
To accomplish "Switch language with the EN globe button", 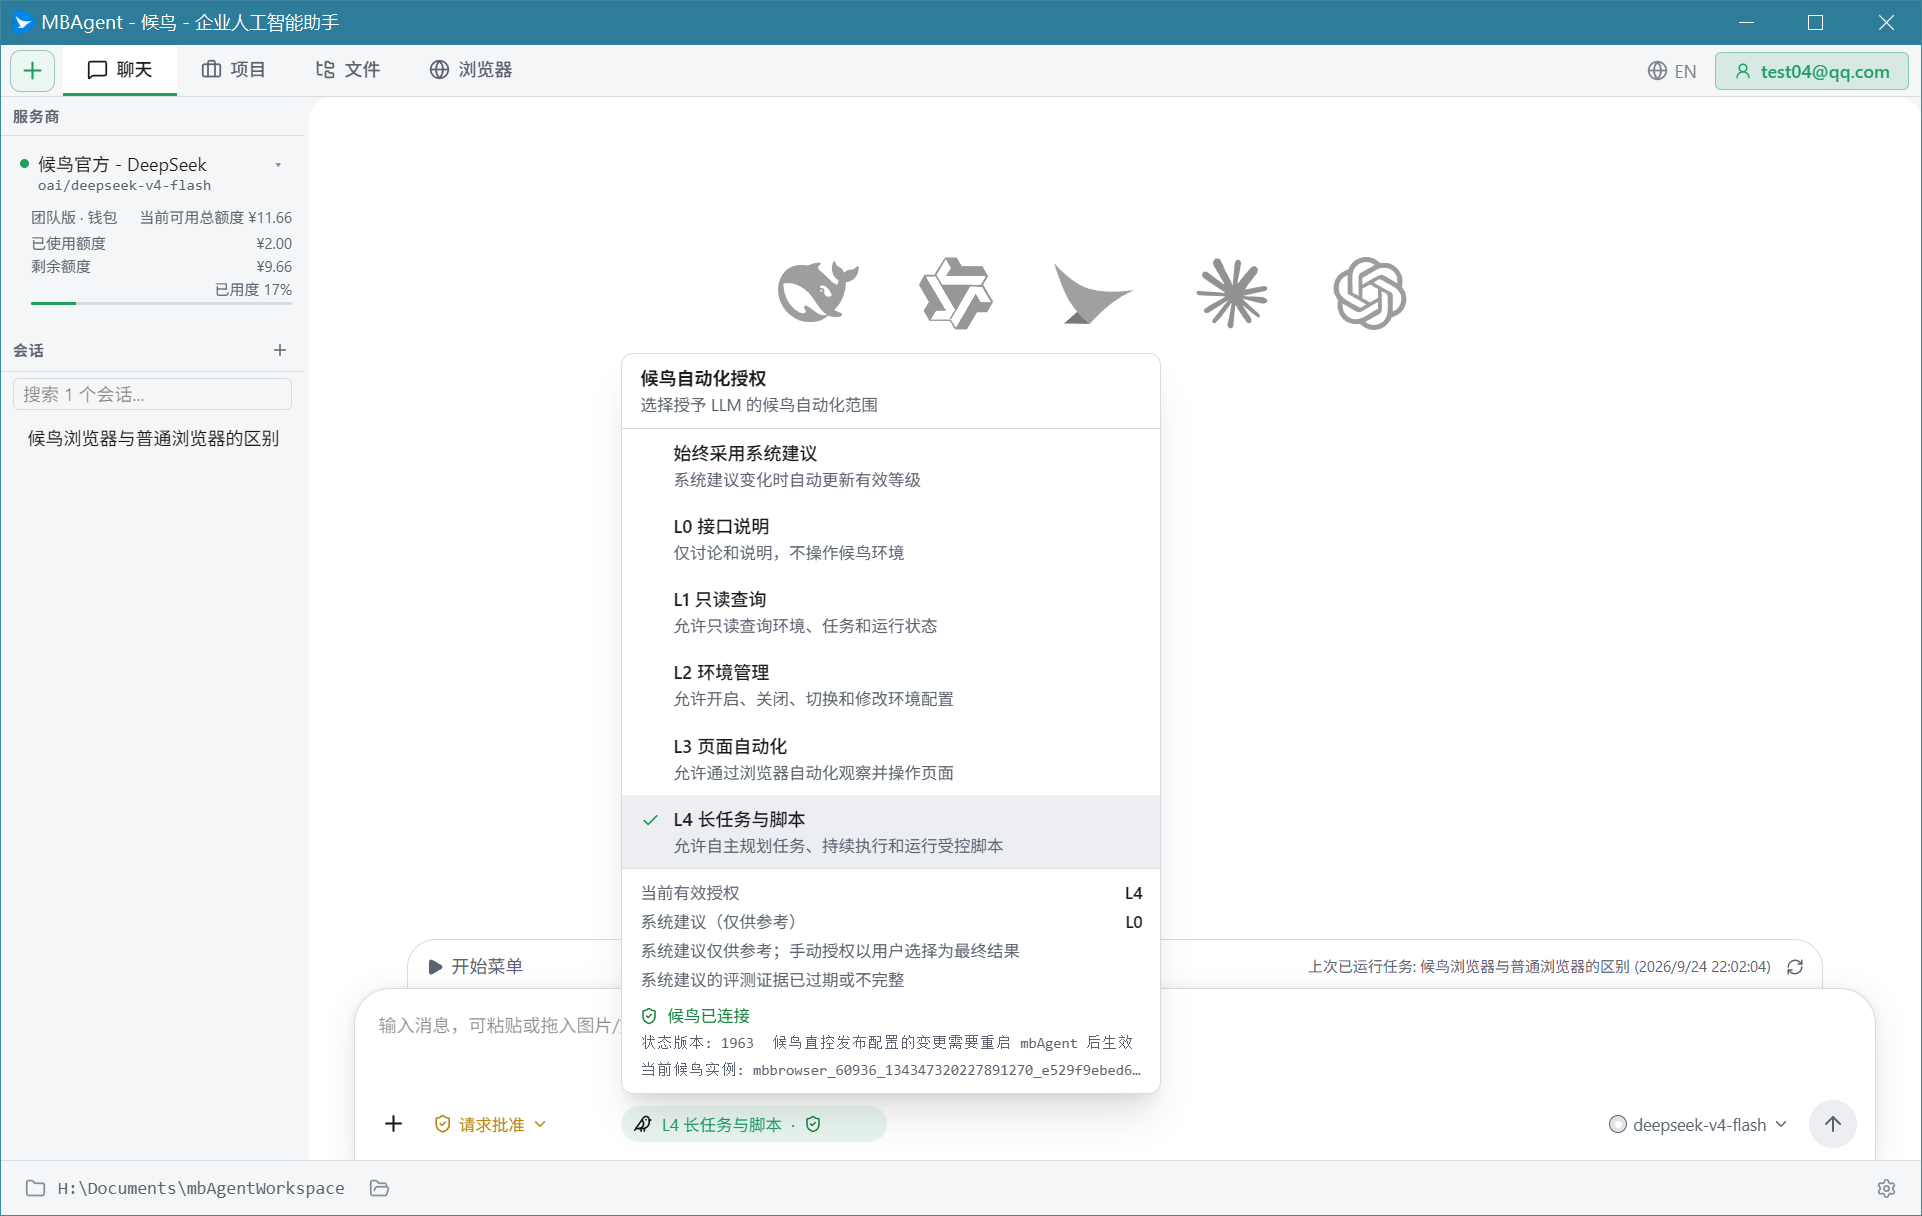I will tap(1672, 71).
